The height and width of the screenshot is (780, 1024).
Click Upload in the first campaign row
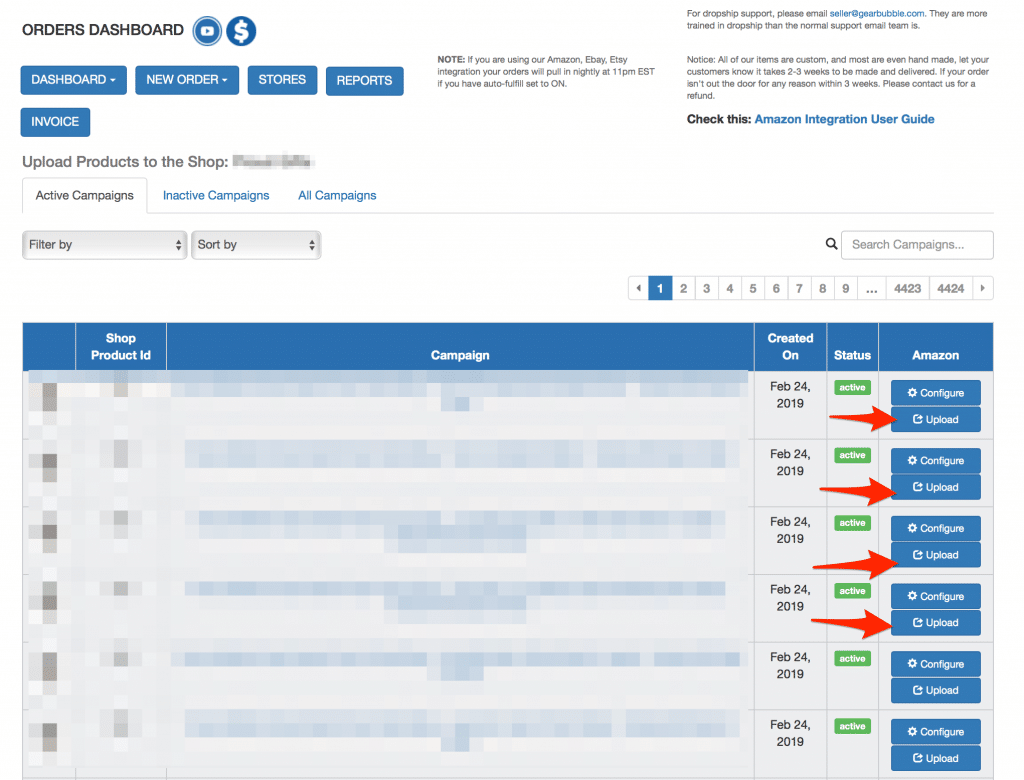[x=935, y=420]
